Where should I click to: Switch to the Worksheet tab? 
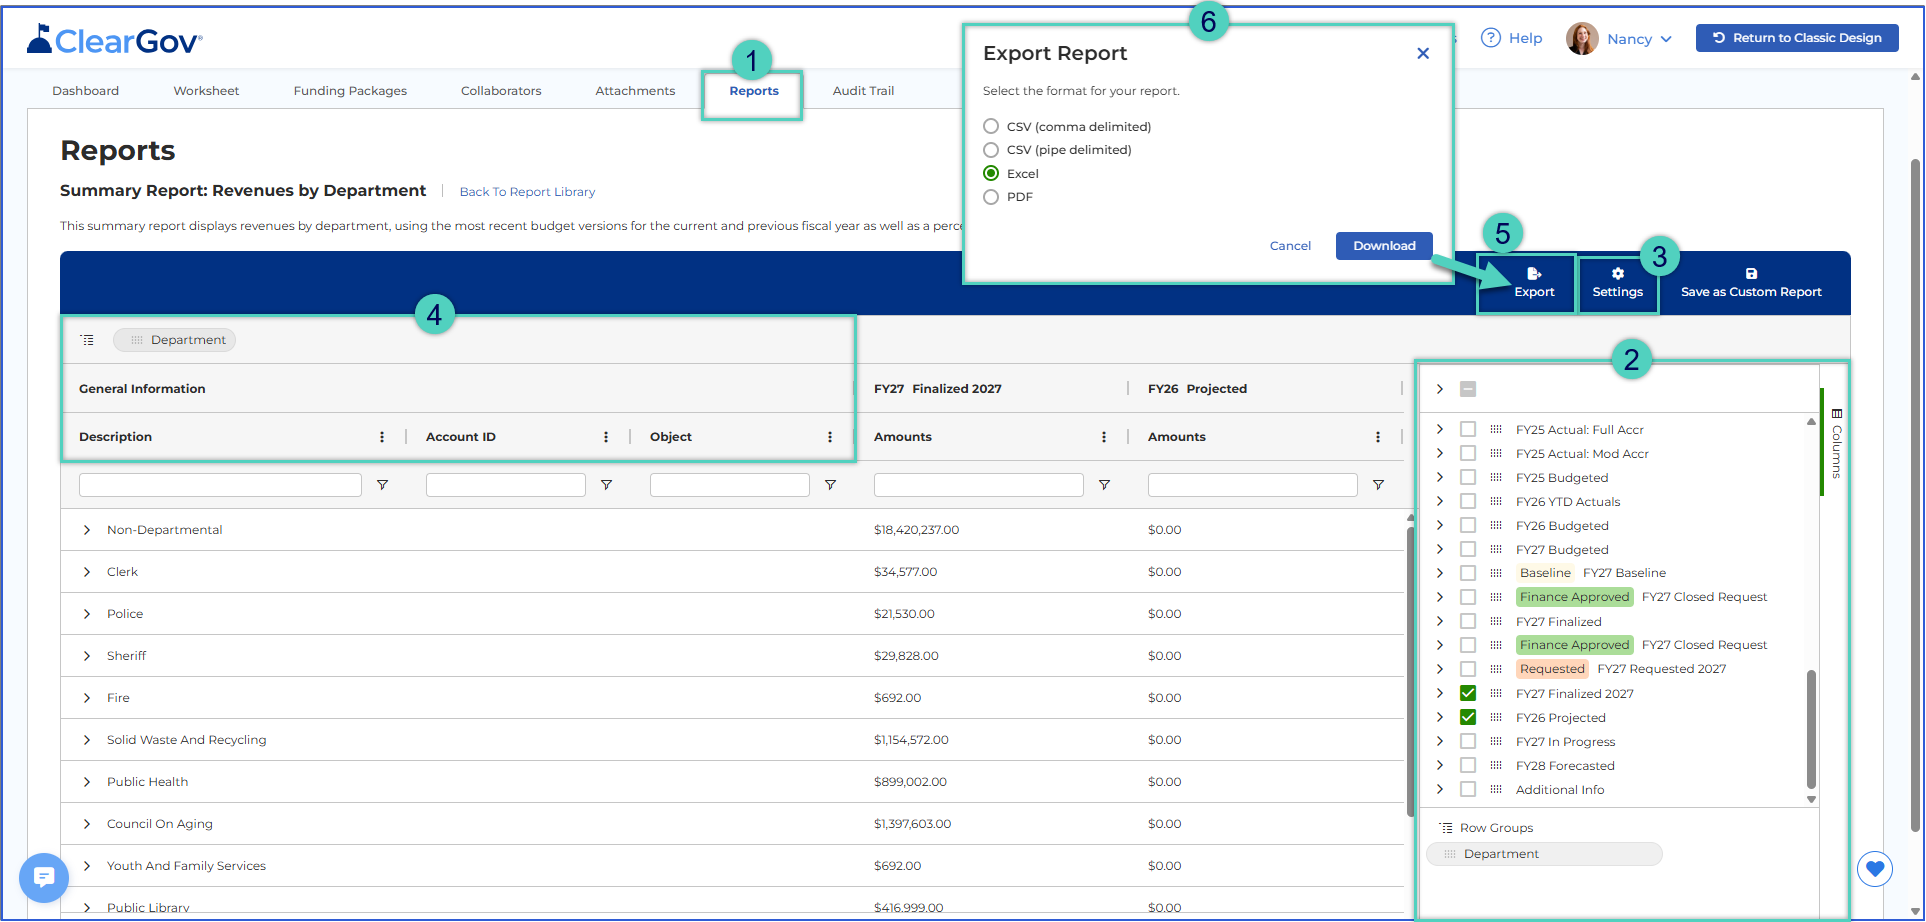(x=206, y=91)
